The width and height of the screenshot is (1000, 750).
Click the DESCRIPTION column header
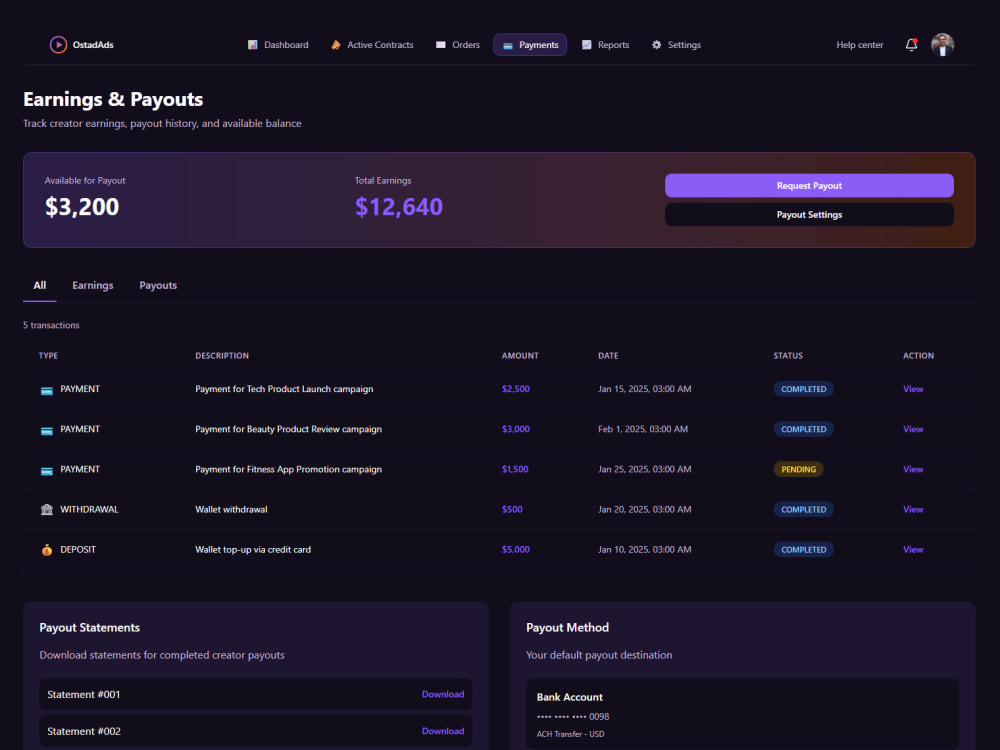click(x=222, y=356)
